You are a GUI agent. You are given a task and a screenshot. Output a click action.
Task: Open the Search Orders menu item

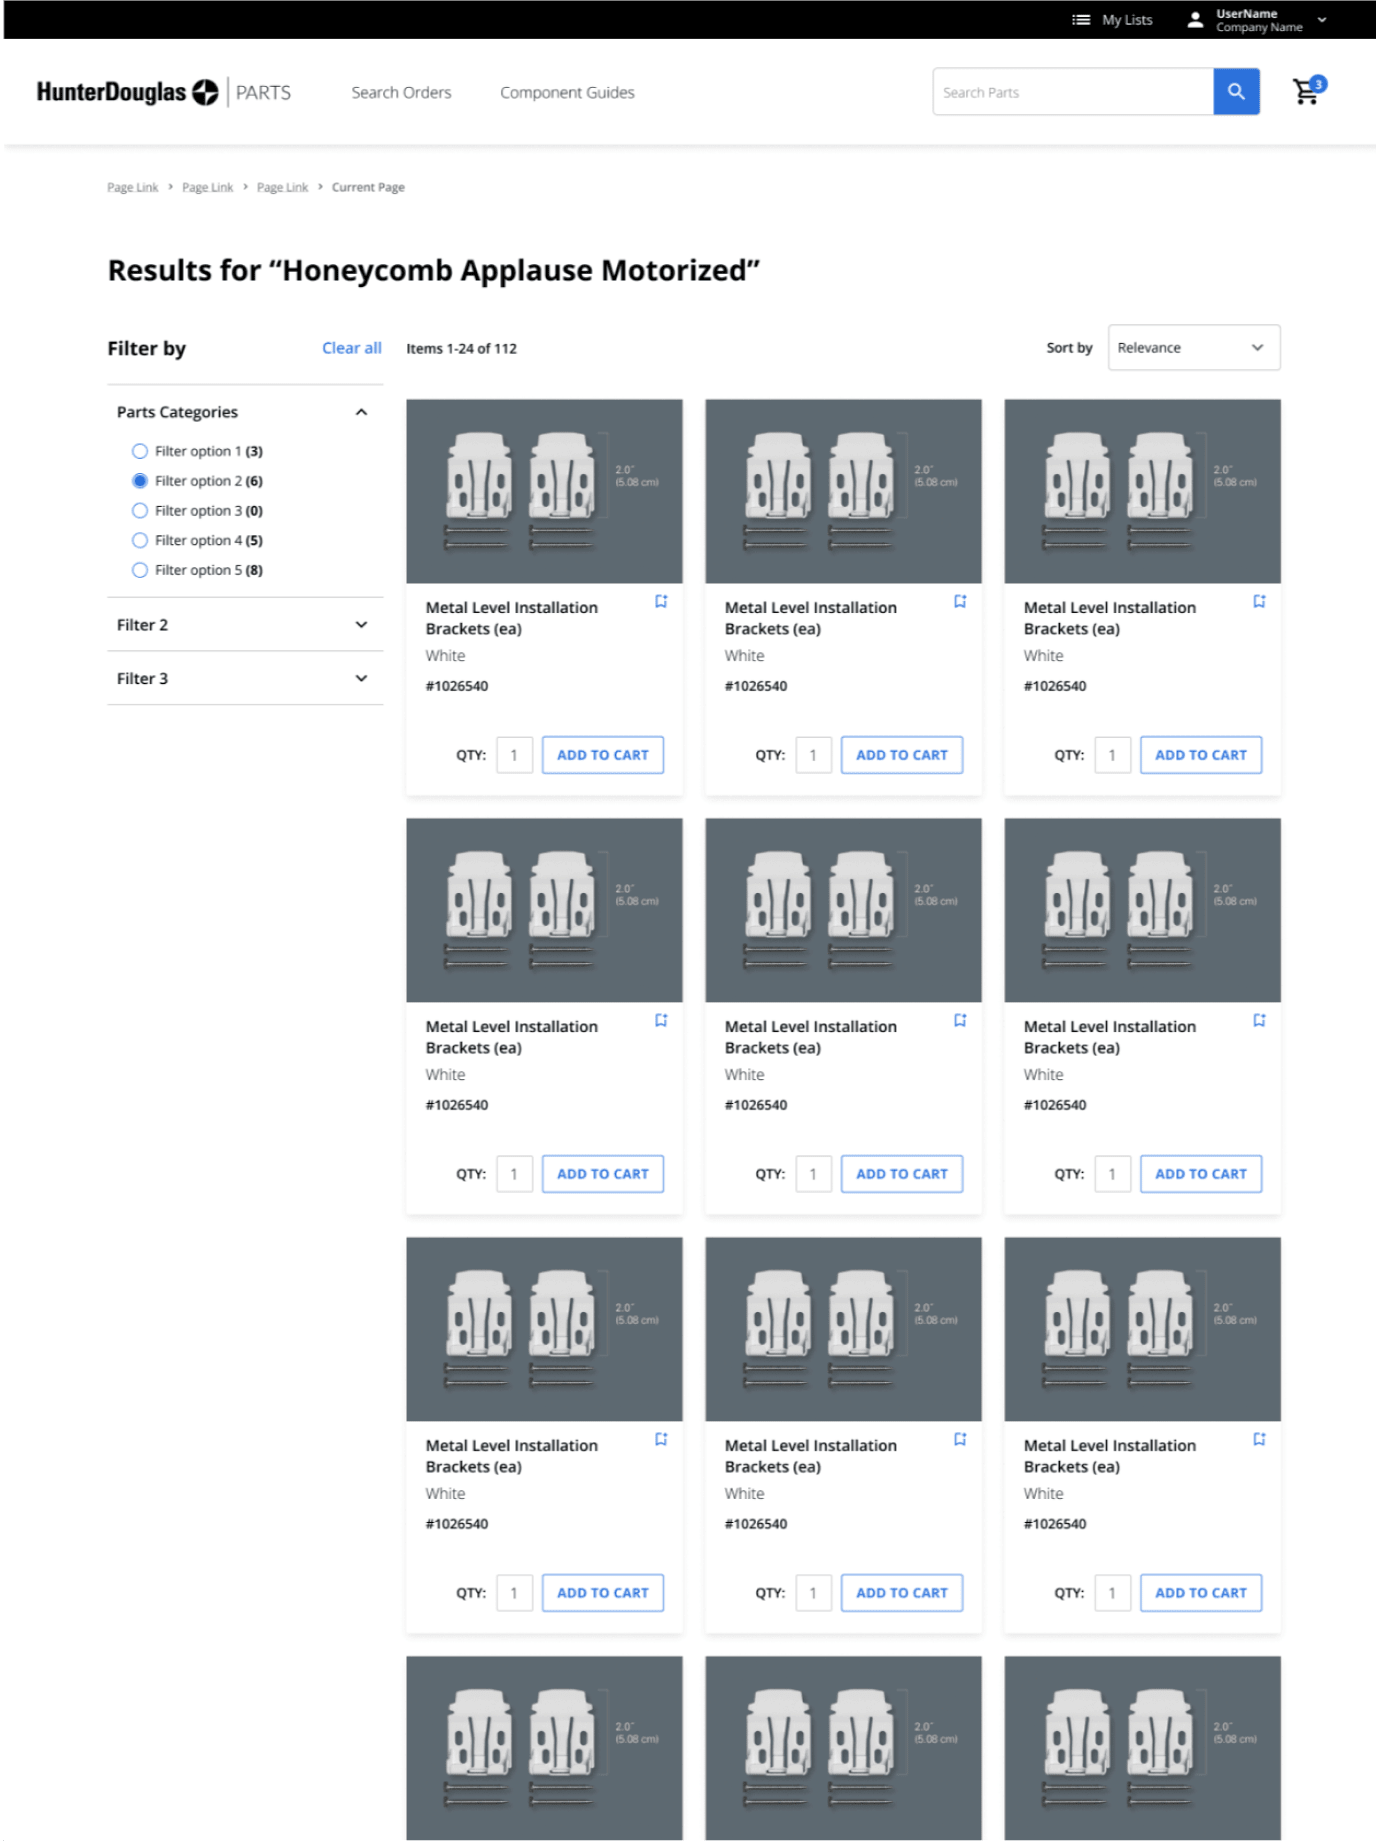(401, 93)
